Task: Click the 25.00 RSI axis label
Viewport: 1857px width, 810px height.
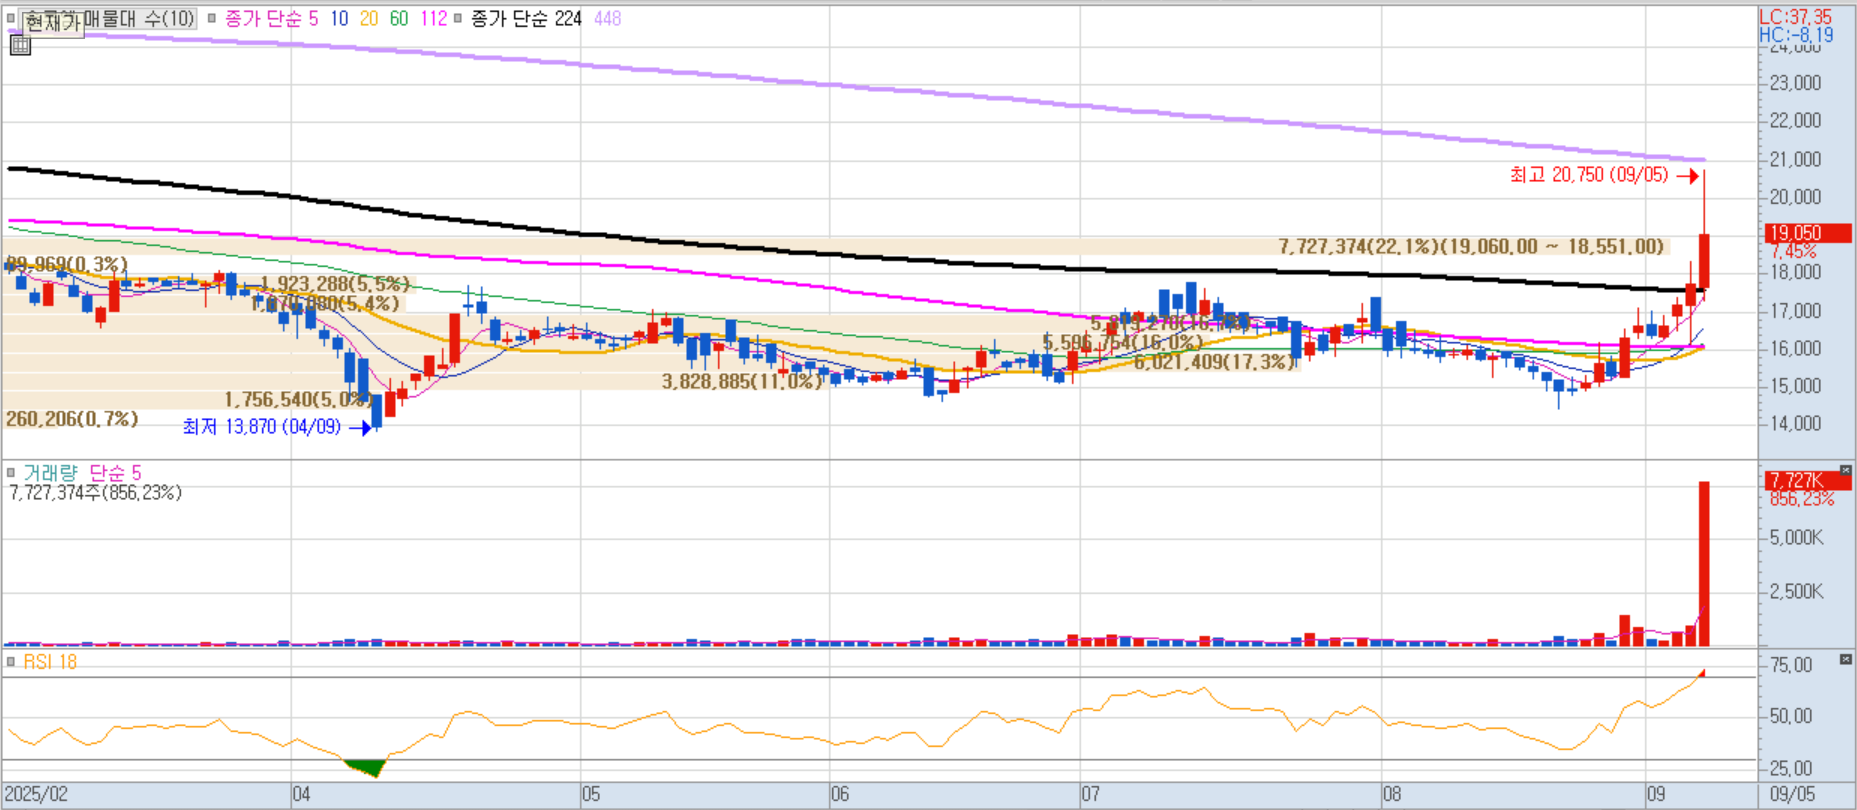Action: coord(1791,768)
